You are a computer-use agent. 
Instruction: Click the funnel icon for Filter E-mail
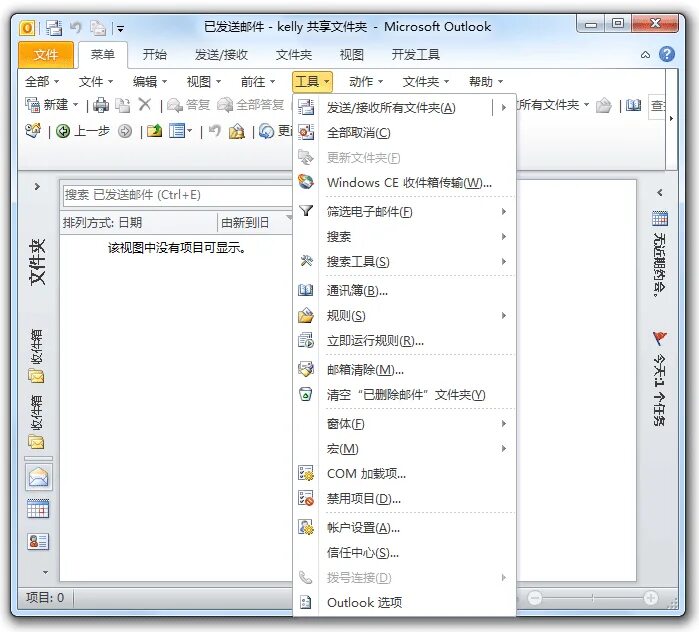tap(306, 211)
